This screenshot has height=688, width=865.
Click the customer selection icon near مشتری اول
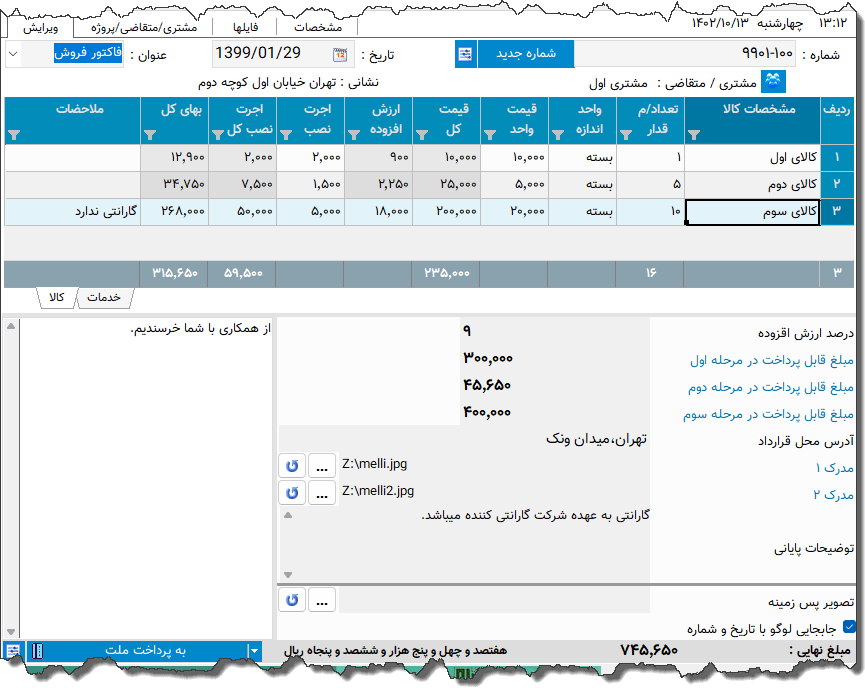tap(774, 82)
